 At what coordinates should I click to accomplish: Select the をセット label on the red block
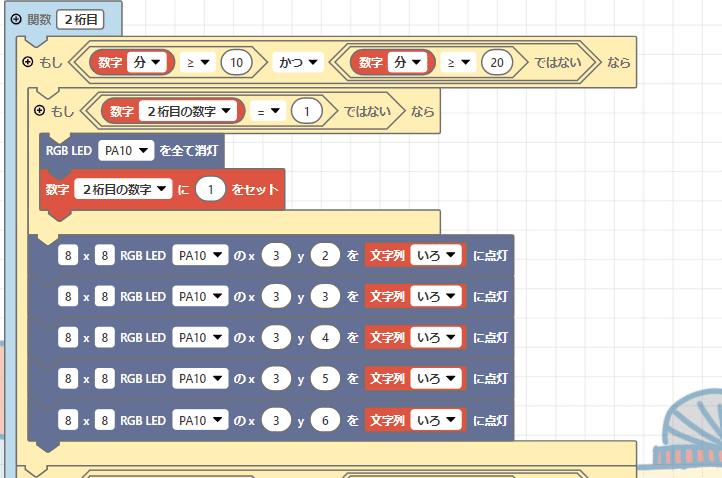click(x=255, y=189)
